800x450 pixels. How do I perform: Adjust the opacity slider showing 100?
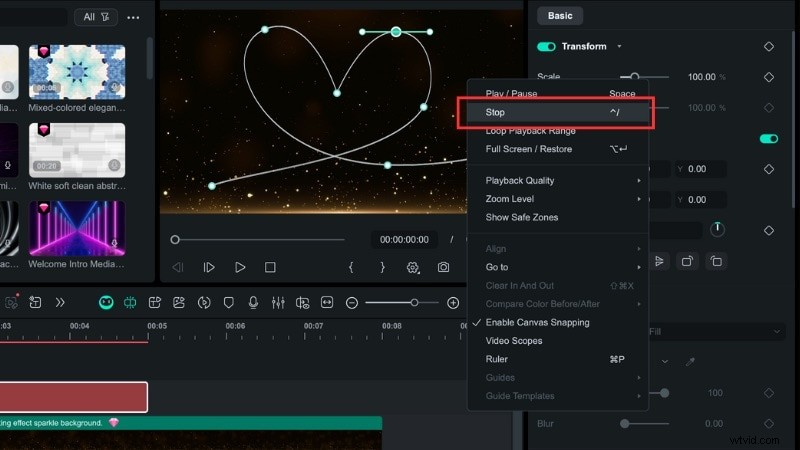pos(664,393)
